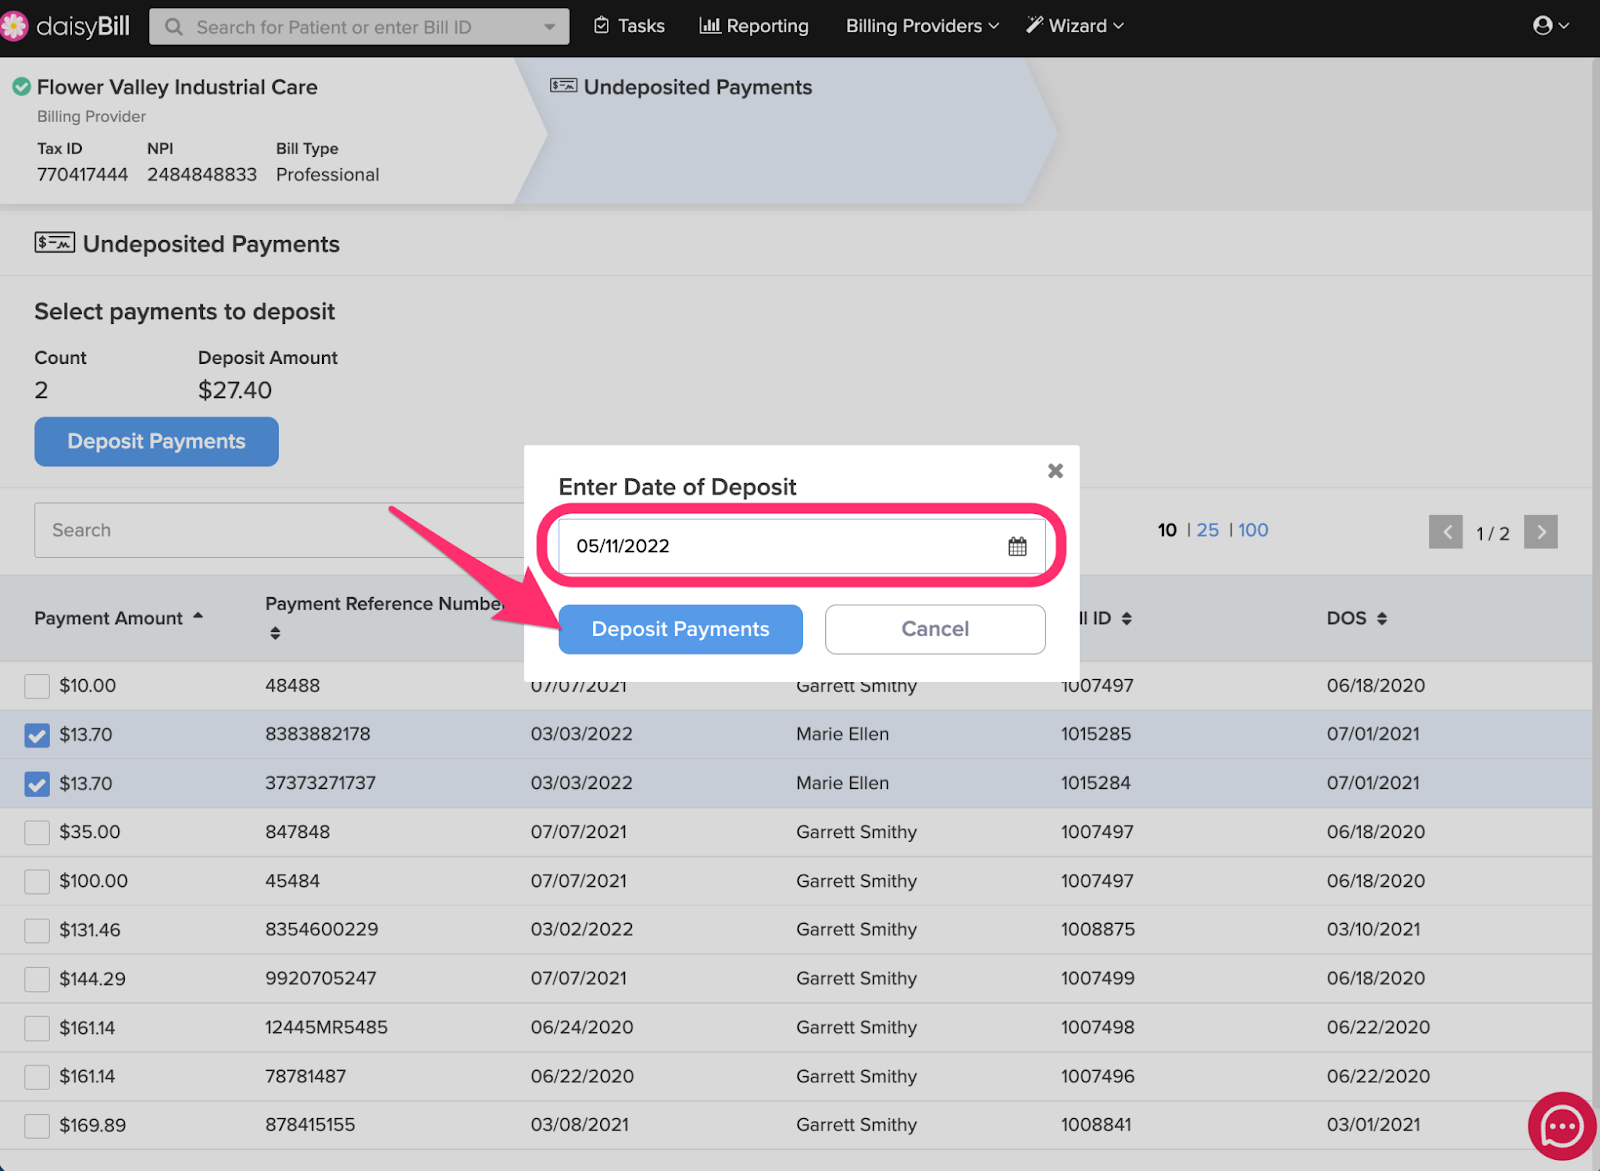Click reference number 847848

297,832
